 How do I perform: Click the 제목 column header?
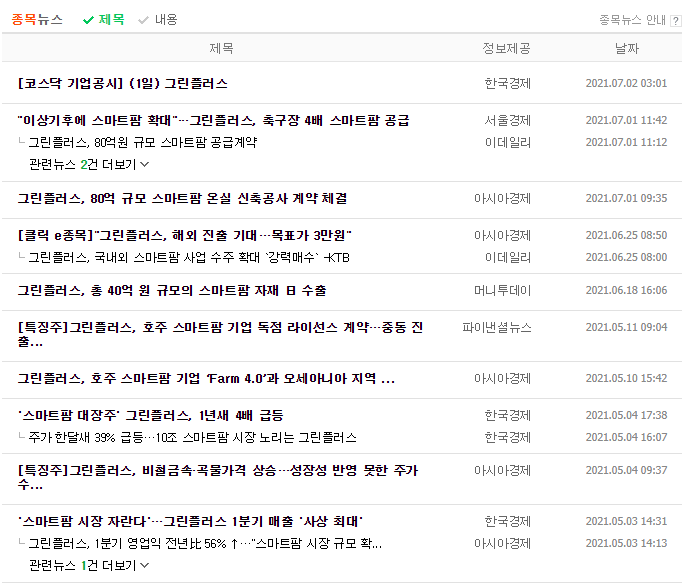click(221, 48)
